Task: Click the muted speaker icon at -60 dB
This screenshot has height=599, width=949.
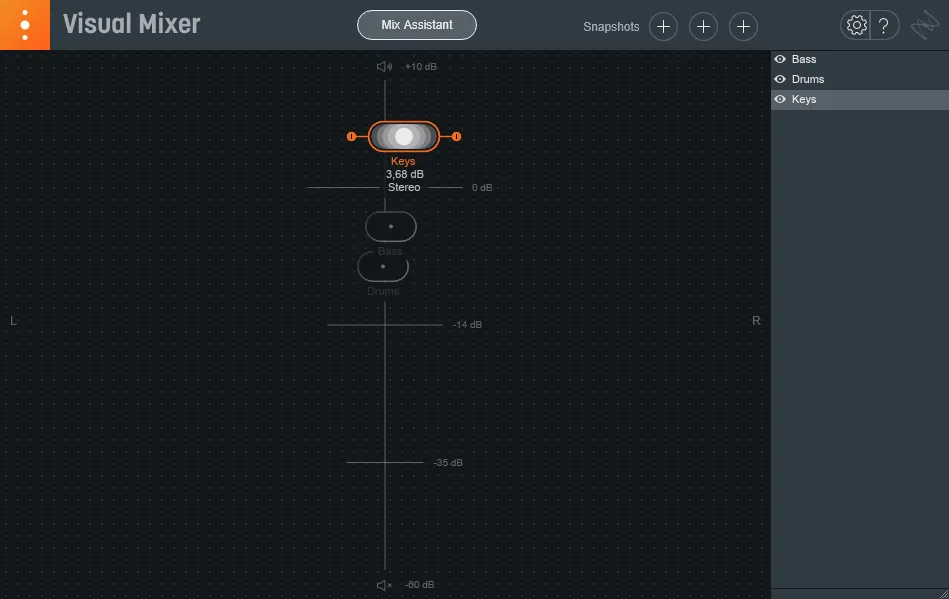Action: [383, 584]
